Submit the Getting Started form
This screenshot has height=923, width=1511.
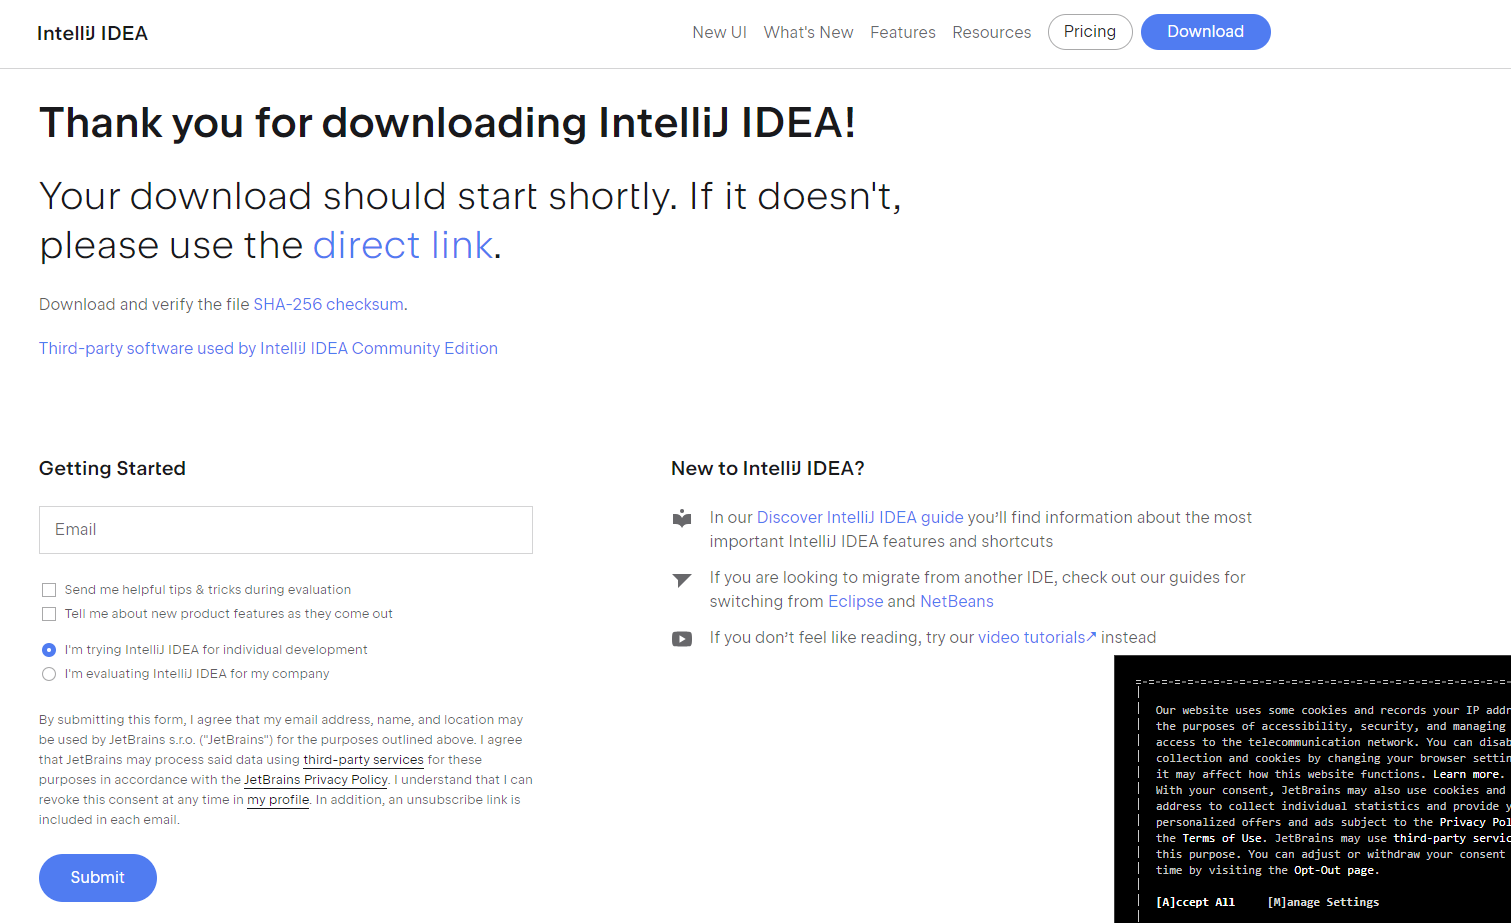[98, 878]
